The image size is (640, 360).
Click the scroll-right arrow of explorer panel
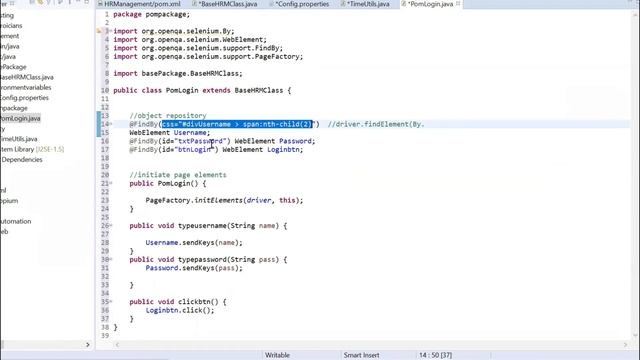(87, 345)
